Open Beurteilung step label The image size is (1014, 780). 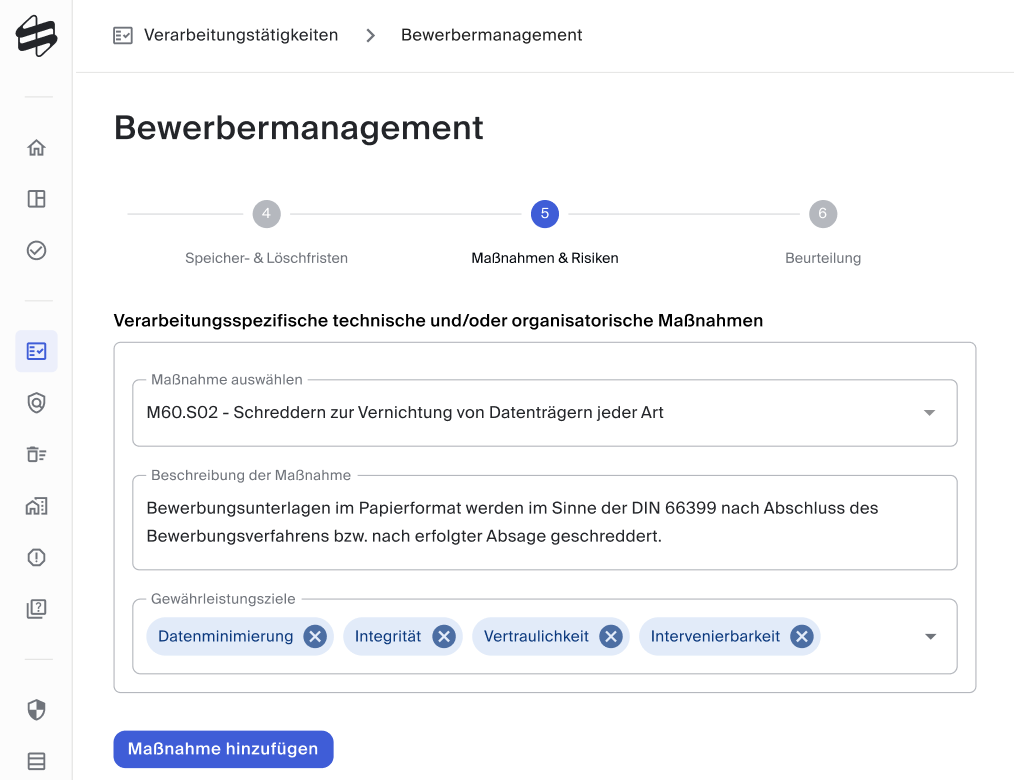823,258
